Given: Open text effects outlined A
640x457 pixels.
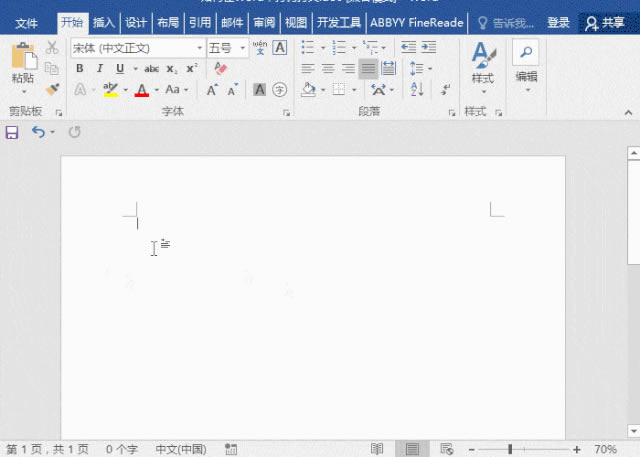Looking at the screenshot, I should point(81,89).
